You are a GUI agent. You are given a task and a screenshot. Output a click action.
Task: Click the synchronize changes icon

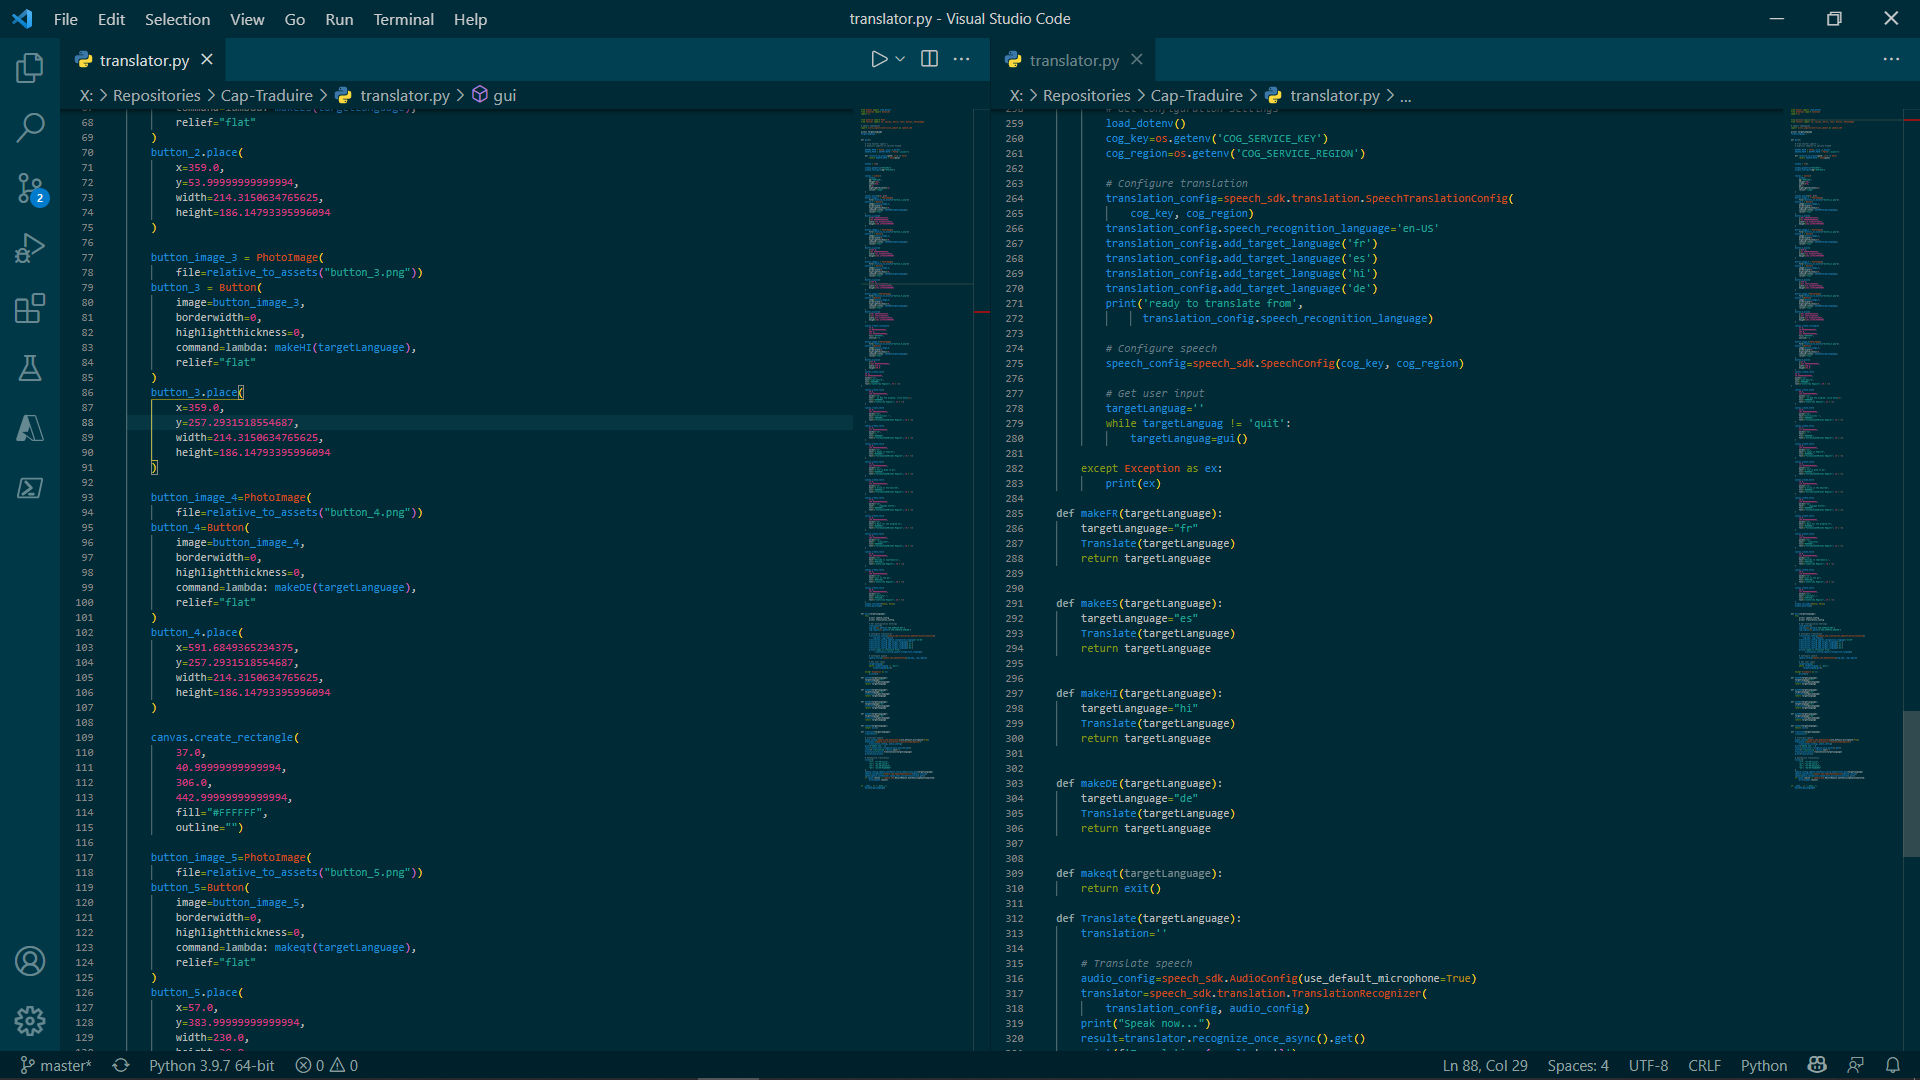point(121,1065)
